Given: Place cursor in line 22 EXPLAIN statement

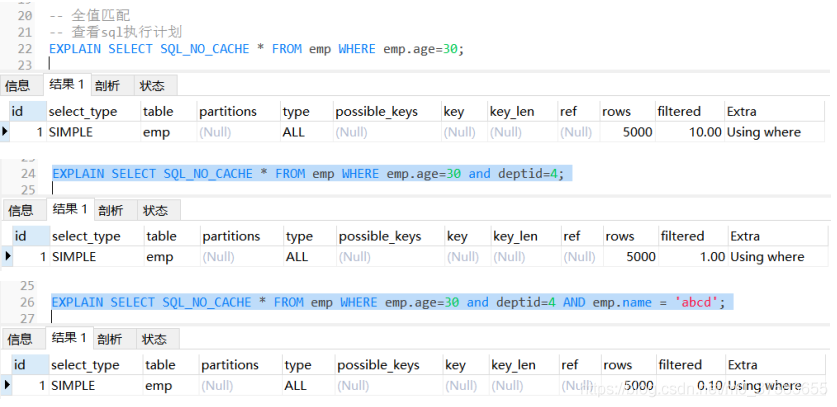Looking at the screenshot, I should (x=256, y=49).
